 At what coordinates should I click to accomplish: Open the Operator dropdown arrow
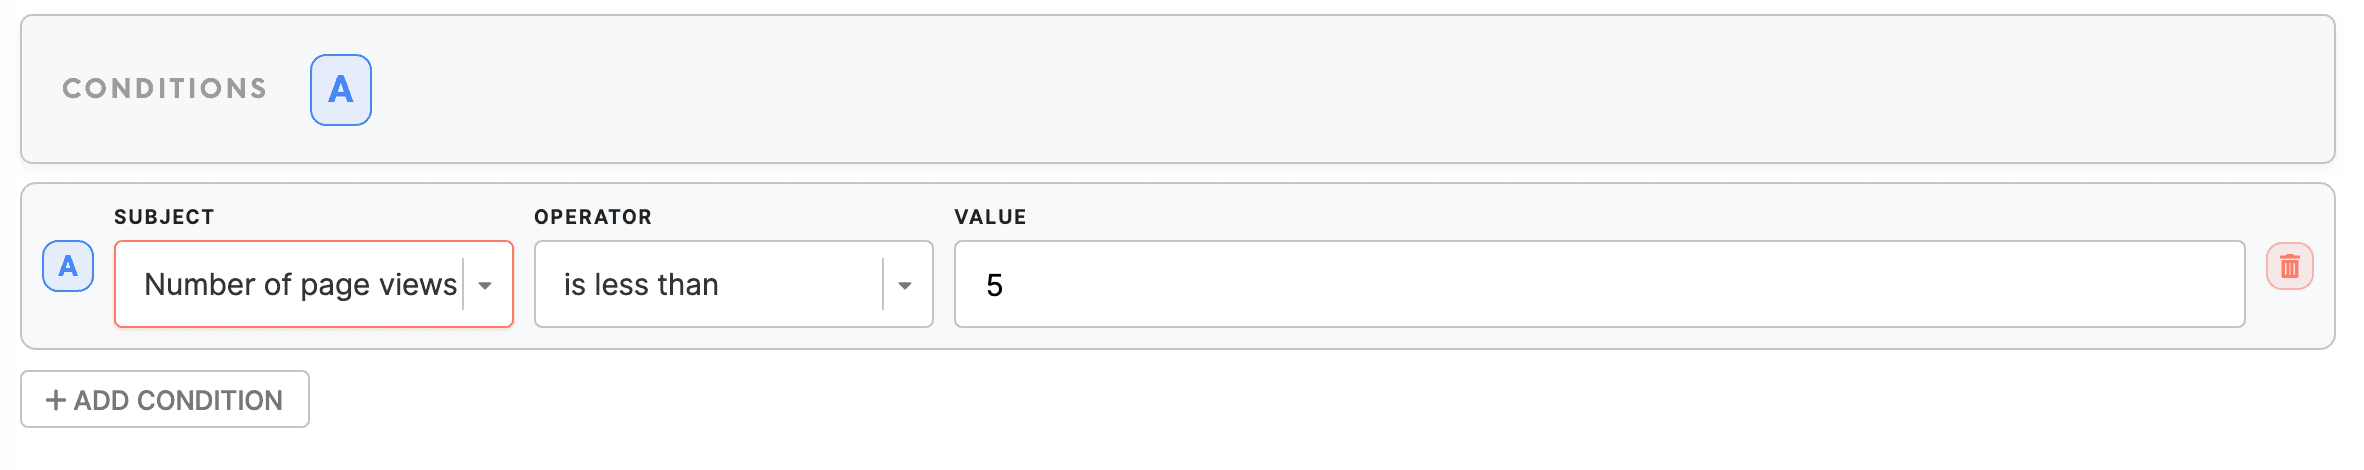point(905,285)
